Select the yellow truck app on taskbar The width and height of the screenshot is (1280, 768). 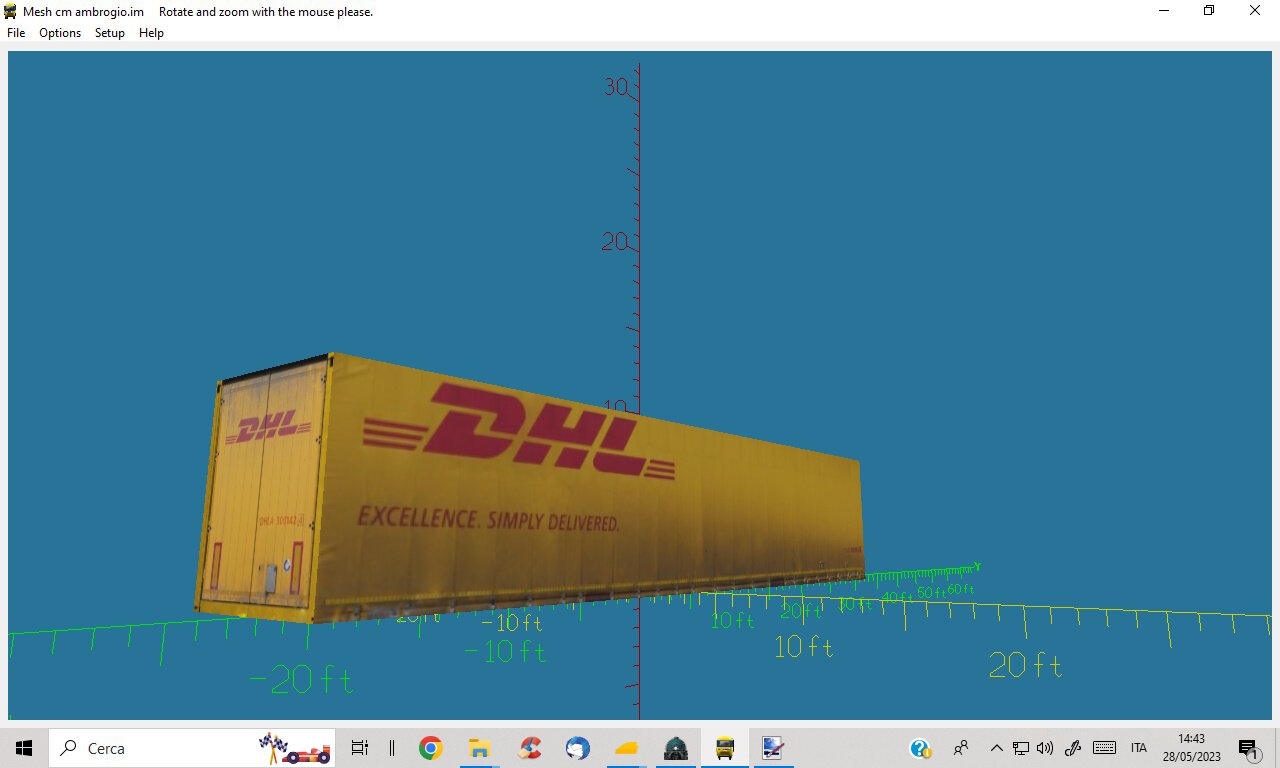725,748
